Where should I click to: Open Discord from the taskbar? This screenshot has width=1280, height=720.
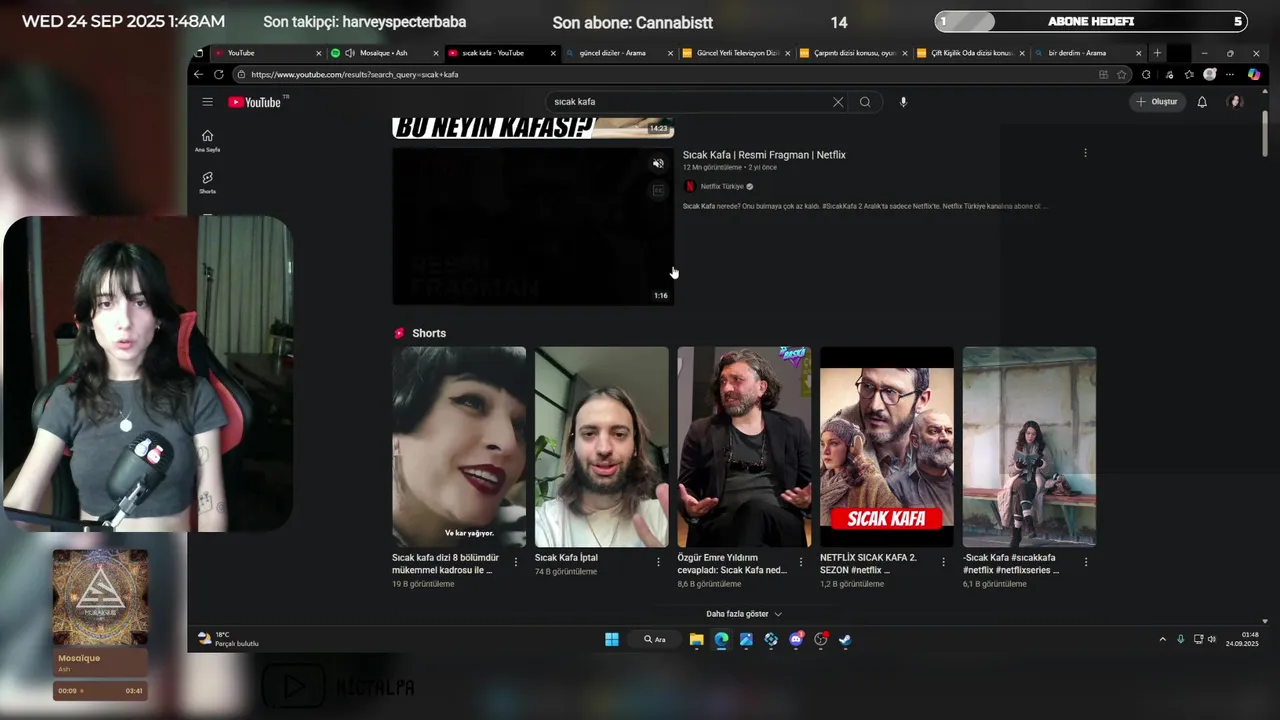point(796,639)
